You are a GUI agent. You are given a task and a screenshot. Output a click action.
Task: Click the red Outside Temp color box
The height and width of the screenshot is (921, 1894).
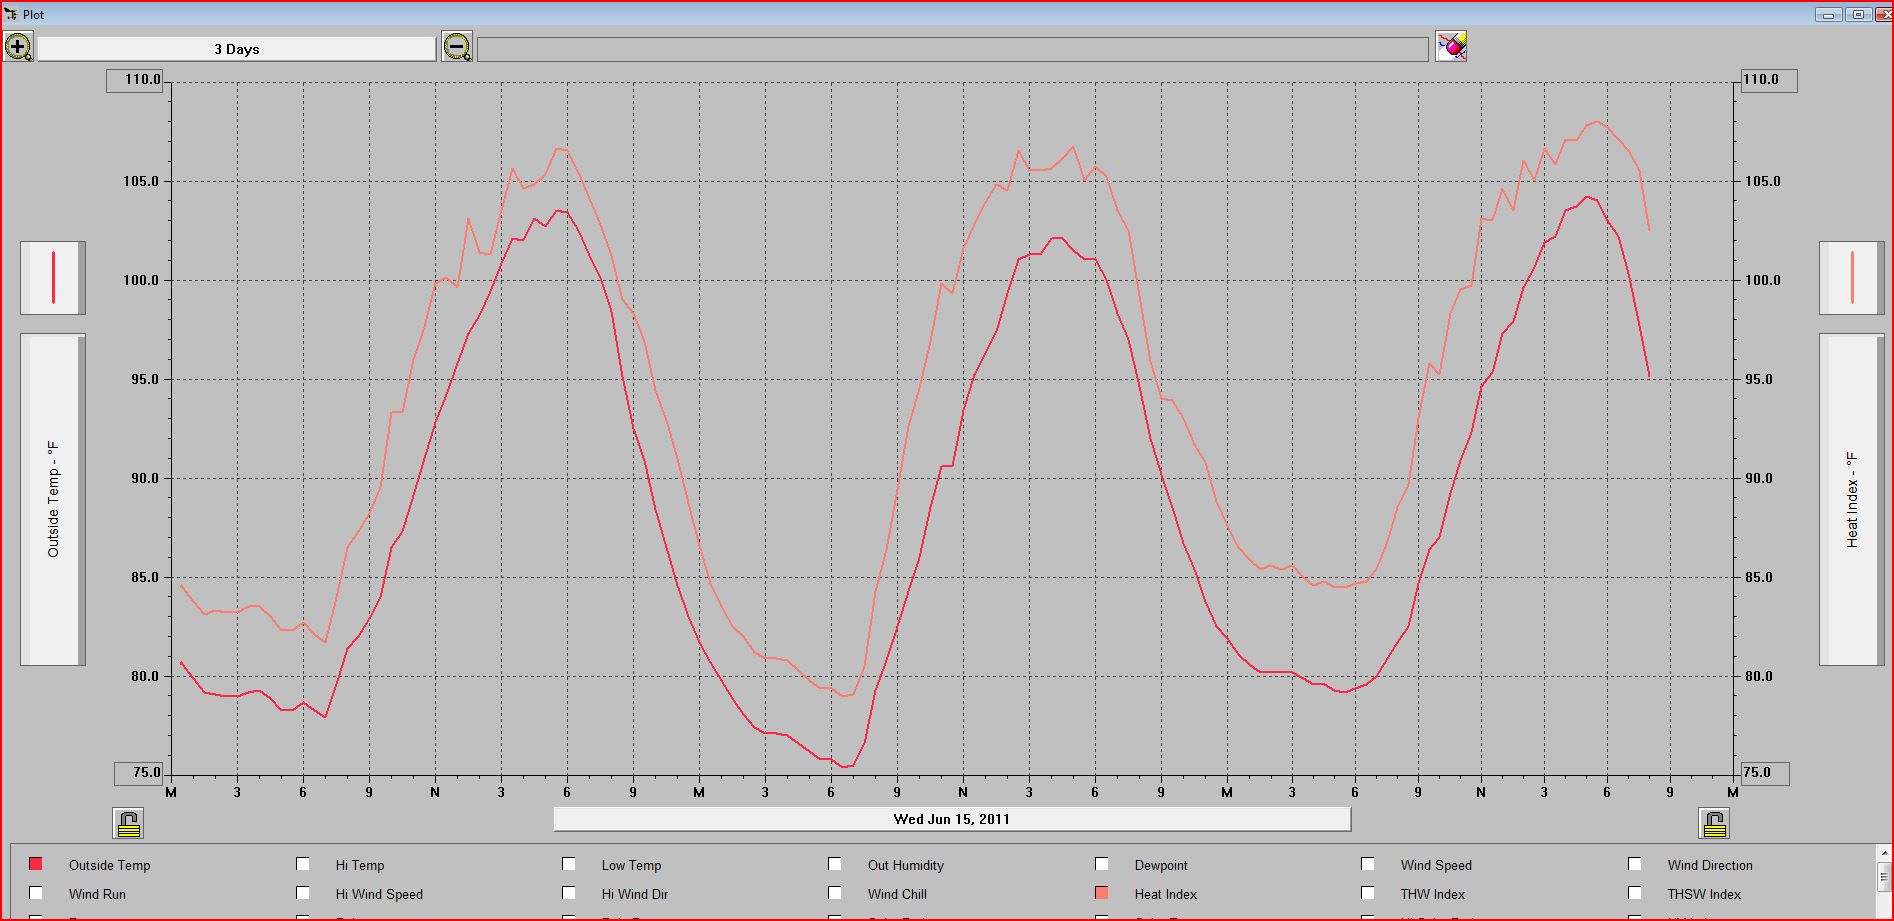point(36,864)
